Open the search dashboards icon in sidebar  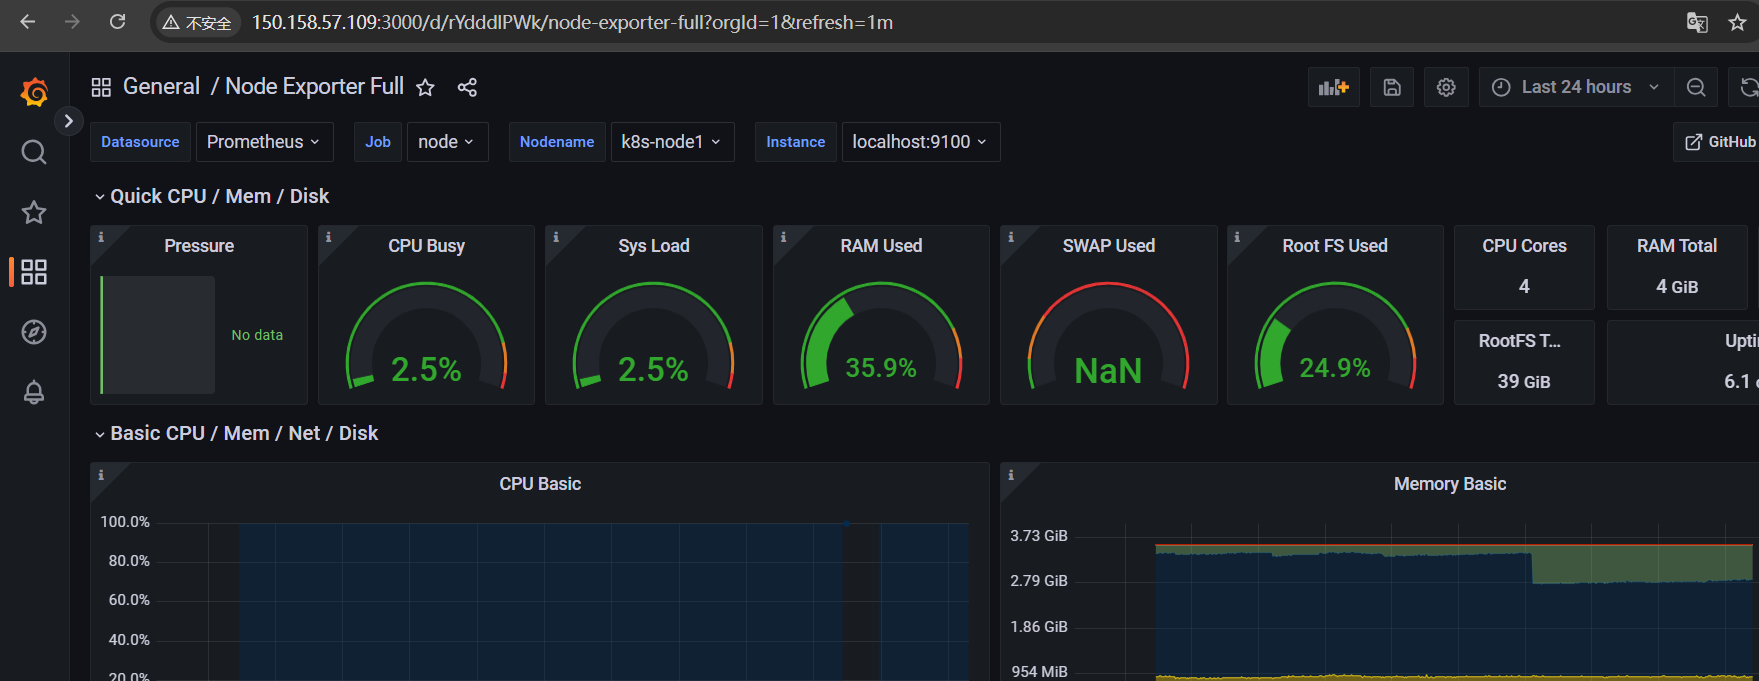tap(34, 152)
